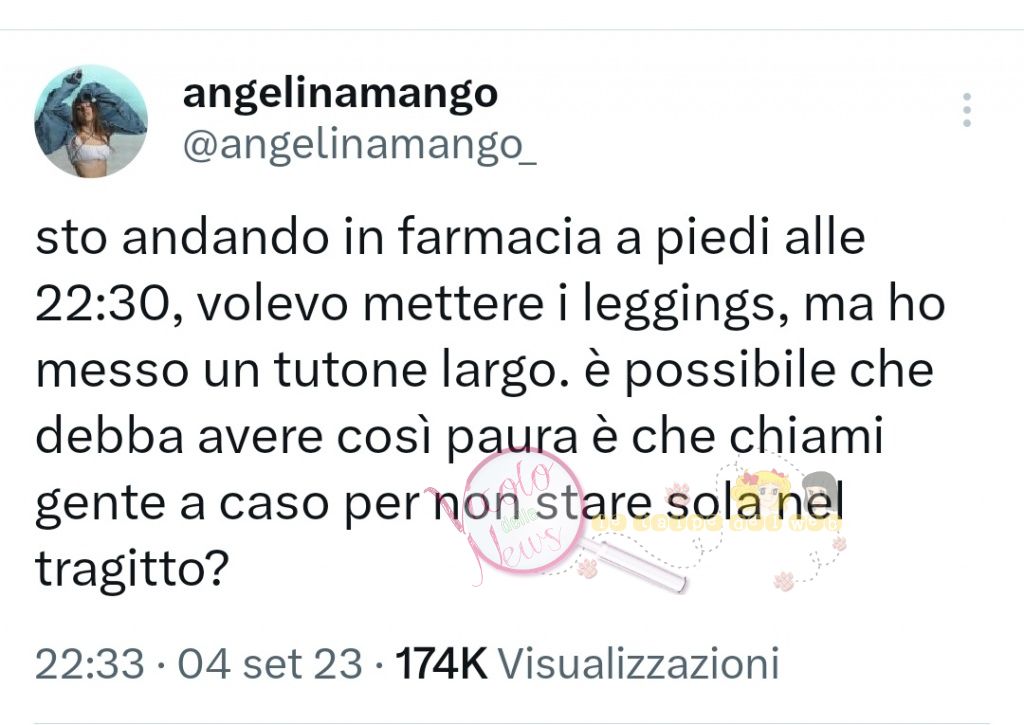
Task: Click the magnifying glass handle in watermark
Action: click(x=635, y=563)
